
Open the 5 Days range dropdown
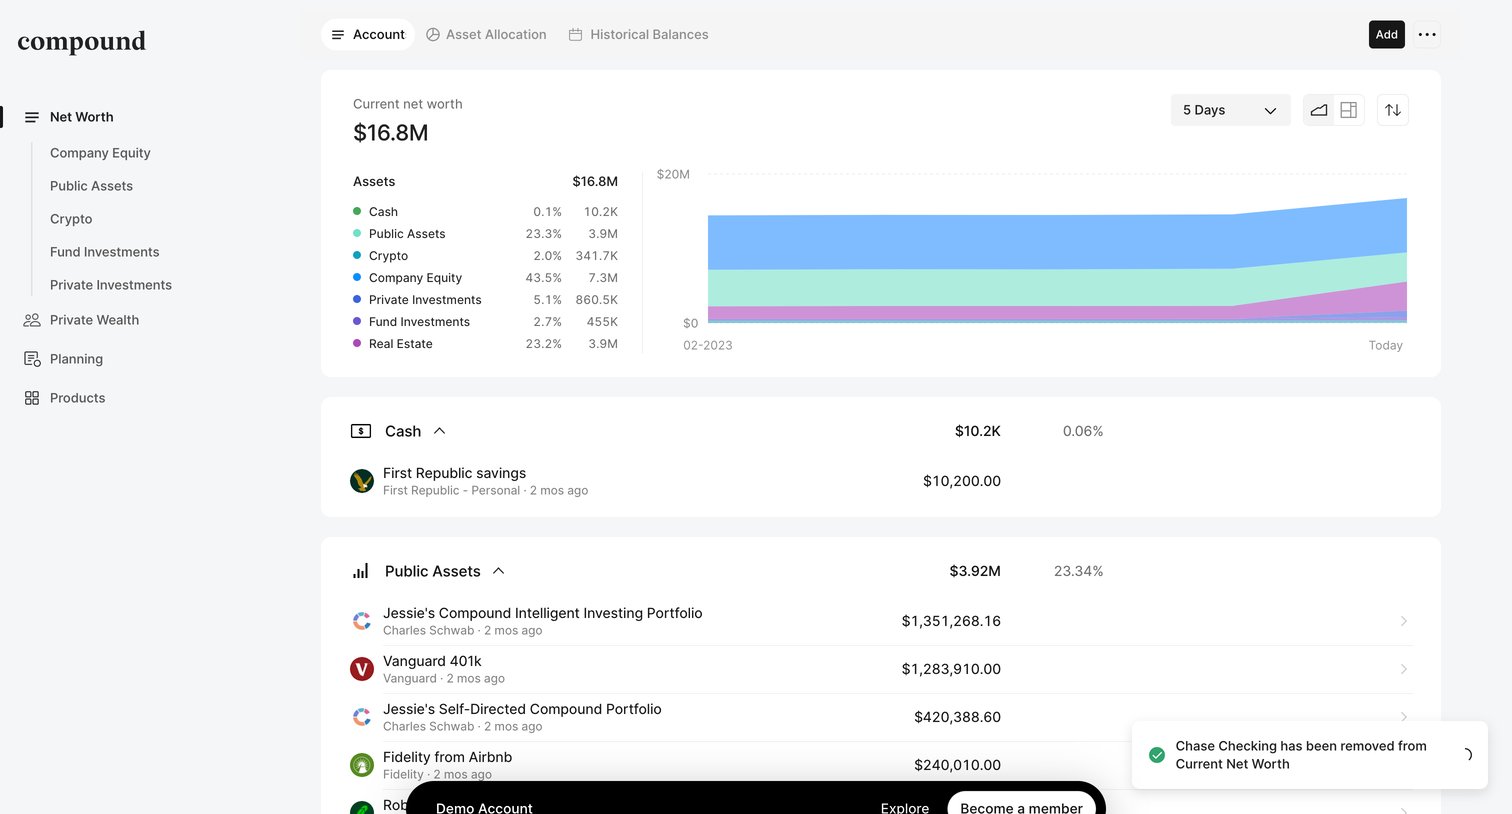coord(1230,110)
